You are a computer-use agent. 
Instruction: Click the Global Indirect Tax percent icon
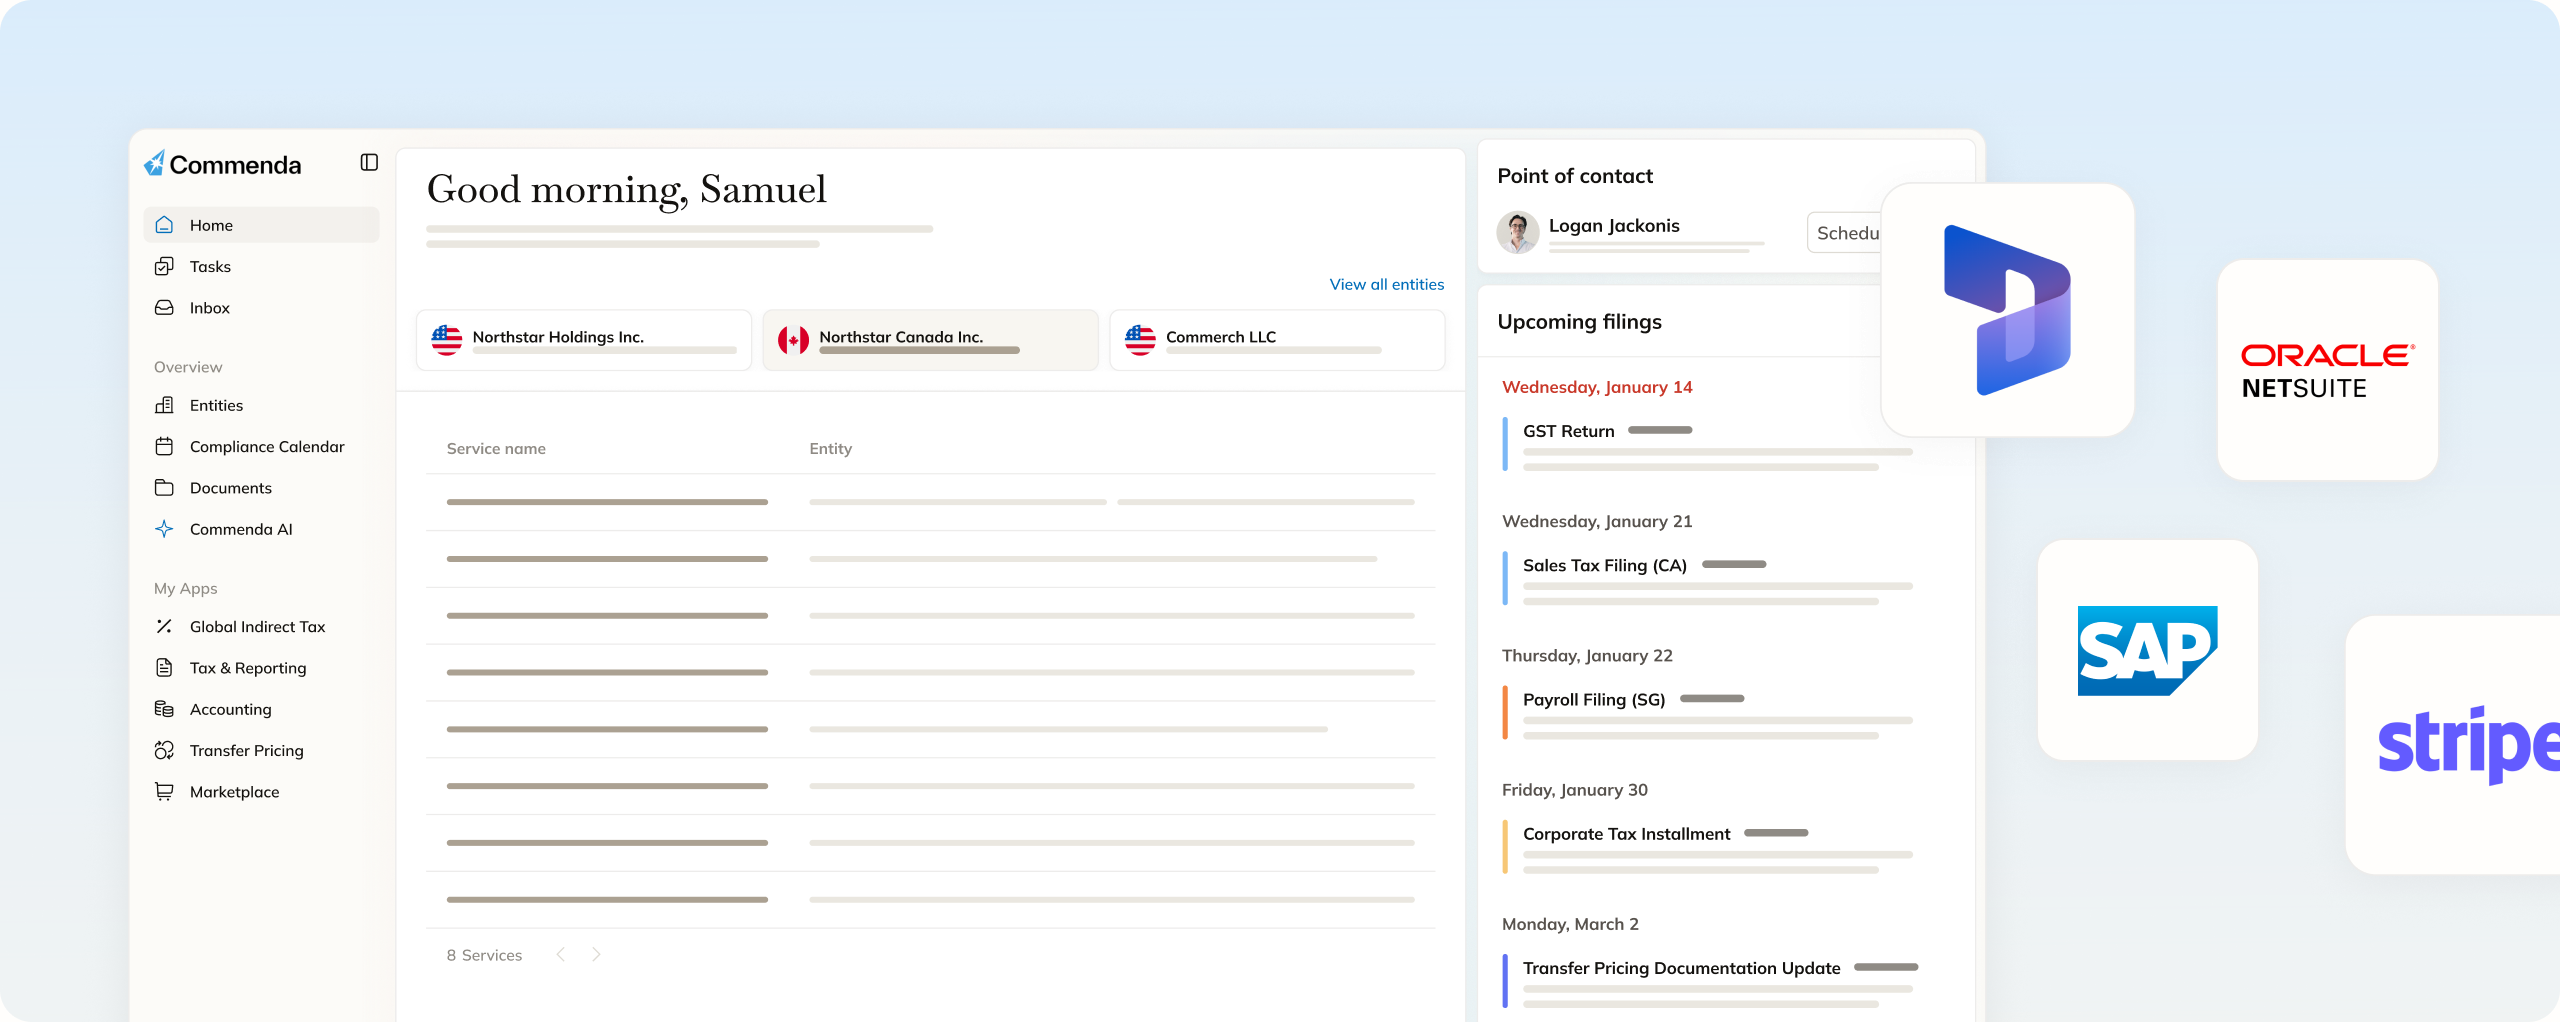[x=164, y=626]
